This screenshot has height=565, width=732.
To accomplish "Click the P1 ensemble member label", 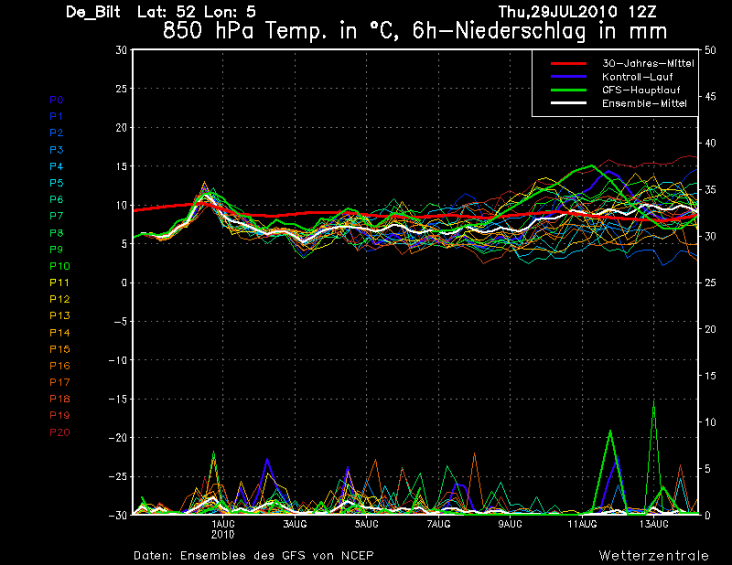I will 56,116.
